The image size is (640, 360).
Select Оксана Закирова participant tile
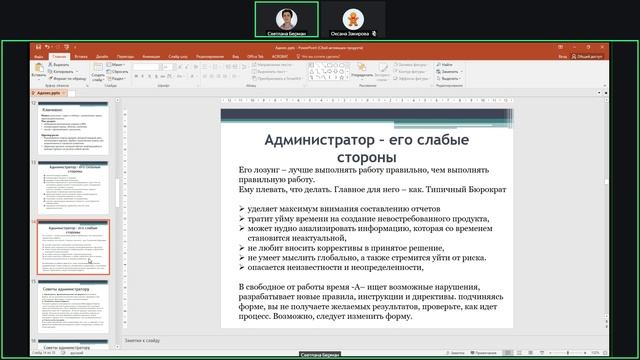click(x=353, y=20)
